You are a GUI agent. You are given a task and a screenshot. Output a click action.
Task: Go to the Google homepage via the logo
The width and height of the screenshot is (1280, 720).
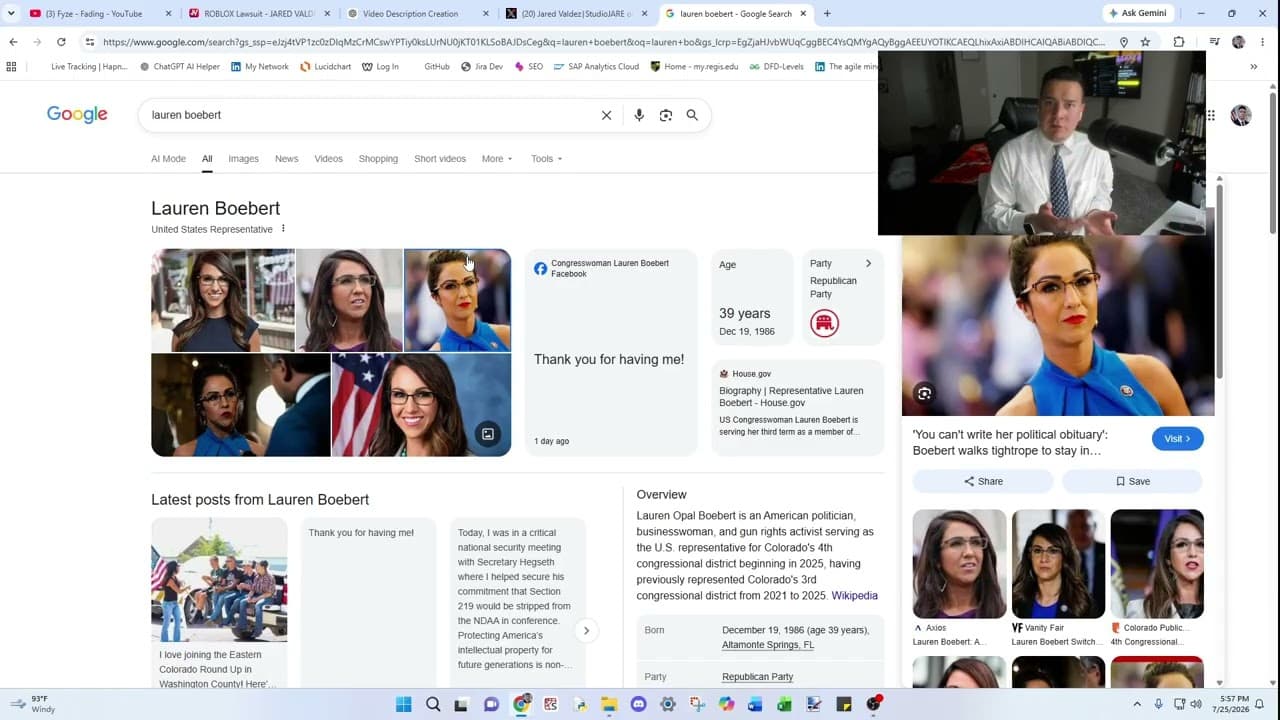coord(77,115)
